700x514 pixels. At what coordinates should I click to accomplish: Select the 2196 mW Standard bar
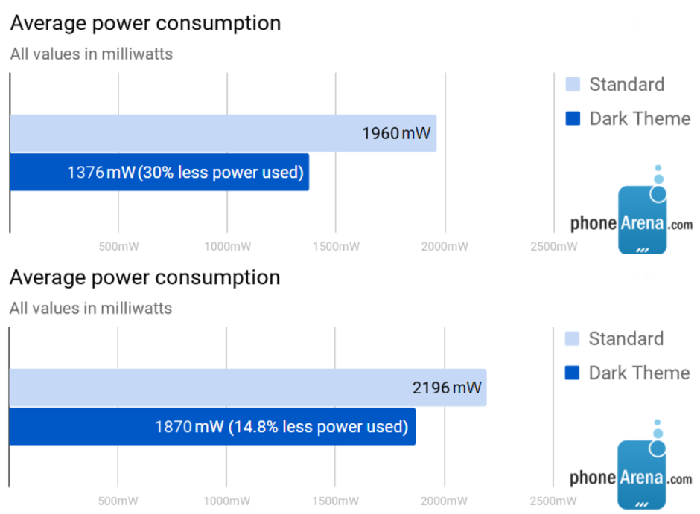point(248,388)
